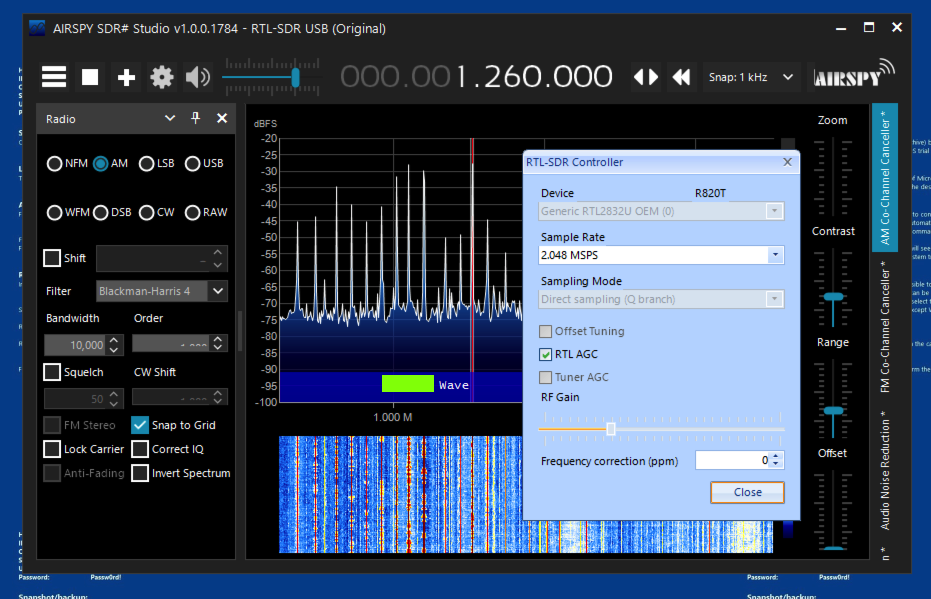Mute audio with the speaker icon
931x599 pixels.
point(198,77)
